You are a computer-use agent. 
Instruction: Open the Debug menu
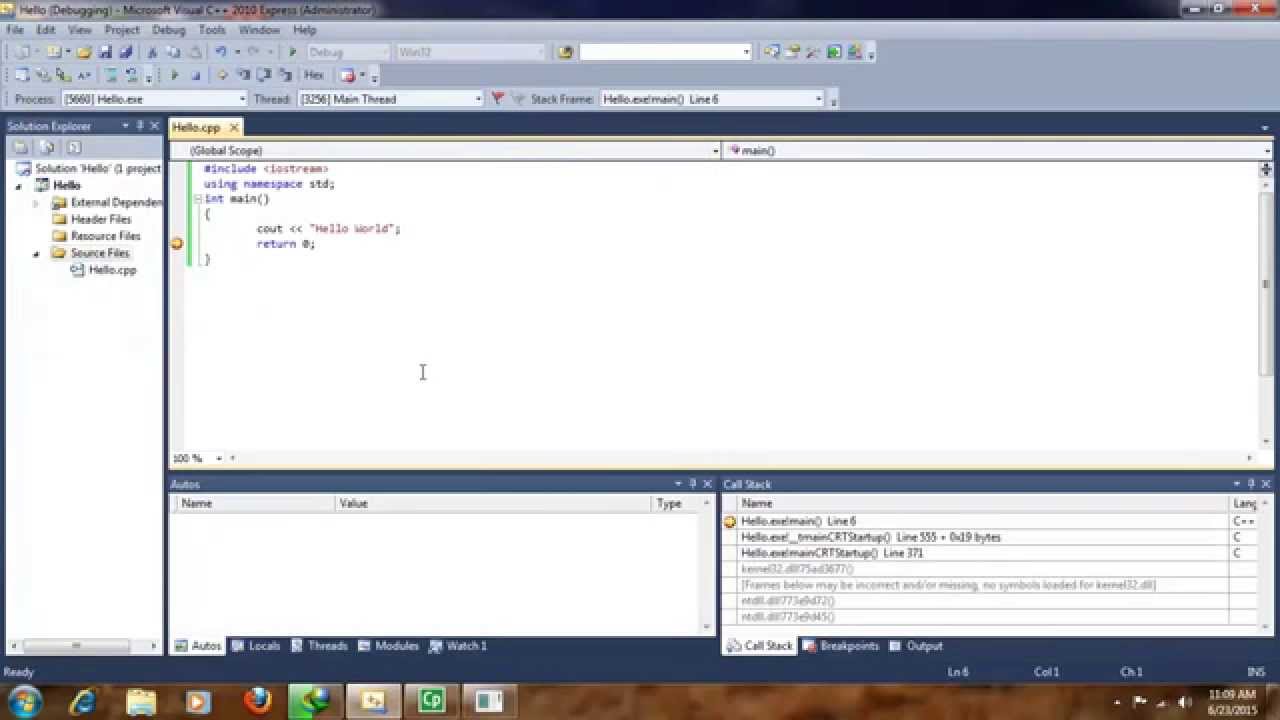pyautogui.click(x=168, y=30)
